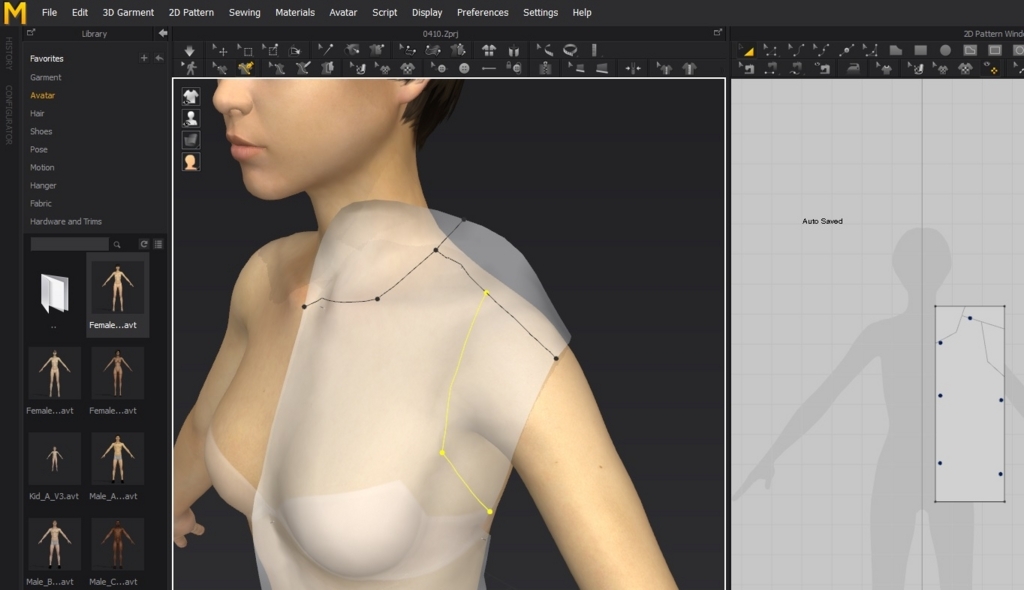This screenshot has width=1024, height=590.
Task: Select Edit Sewing in the 2D toolbar
Action: (746, 68)
